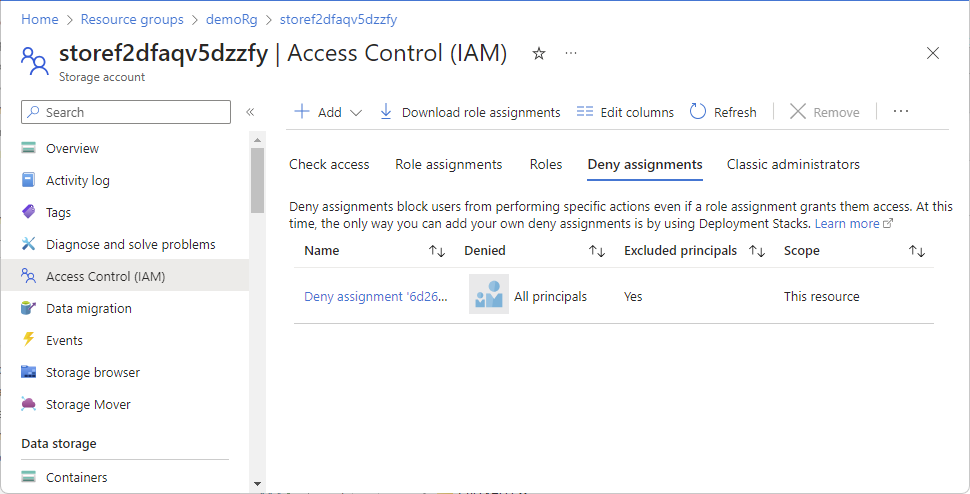Click 'This resource' scope cell
This screenshot has width=970, height=494.
click(x=822, y=297)
